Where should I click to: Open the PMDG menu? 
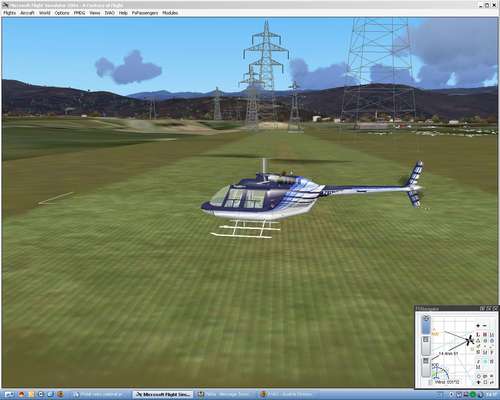[80, 13]
